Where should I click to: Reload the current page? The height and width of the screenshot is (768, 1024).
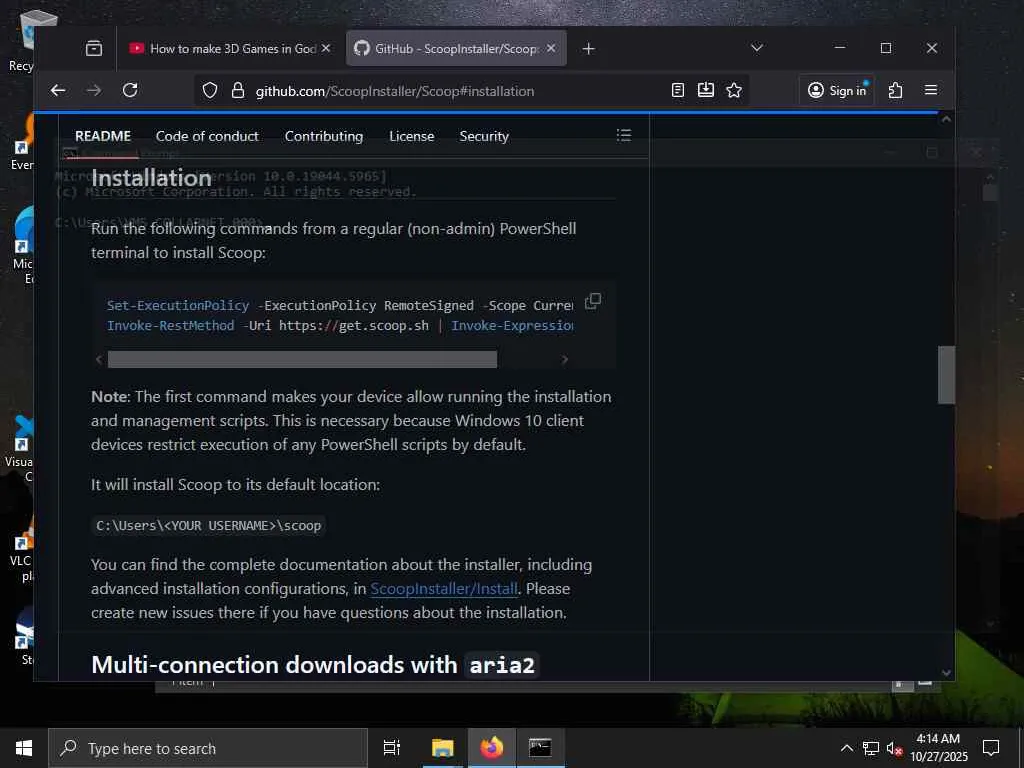[x=130, y=90]
